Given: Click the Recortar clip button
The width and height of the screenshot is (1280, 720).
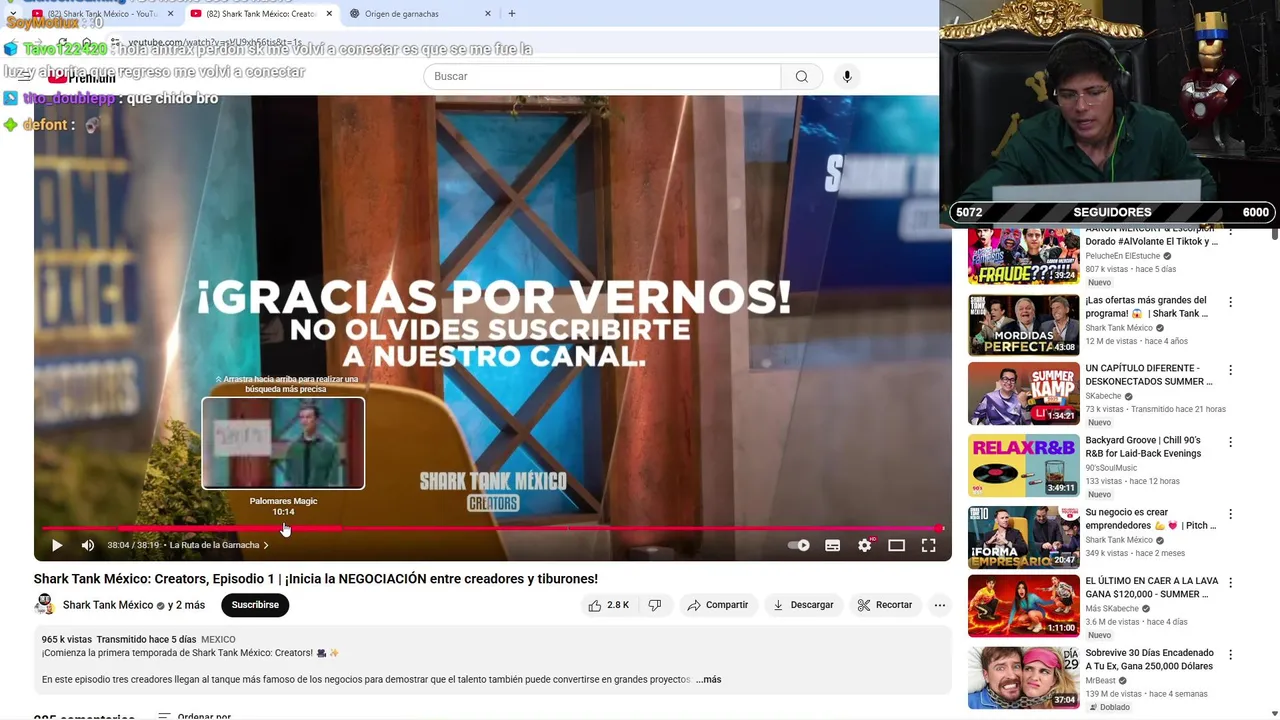Looking at the screenshot, I should (885, 605).
